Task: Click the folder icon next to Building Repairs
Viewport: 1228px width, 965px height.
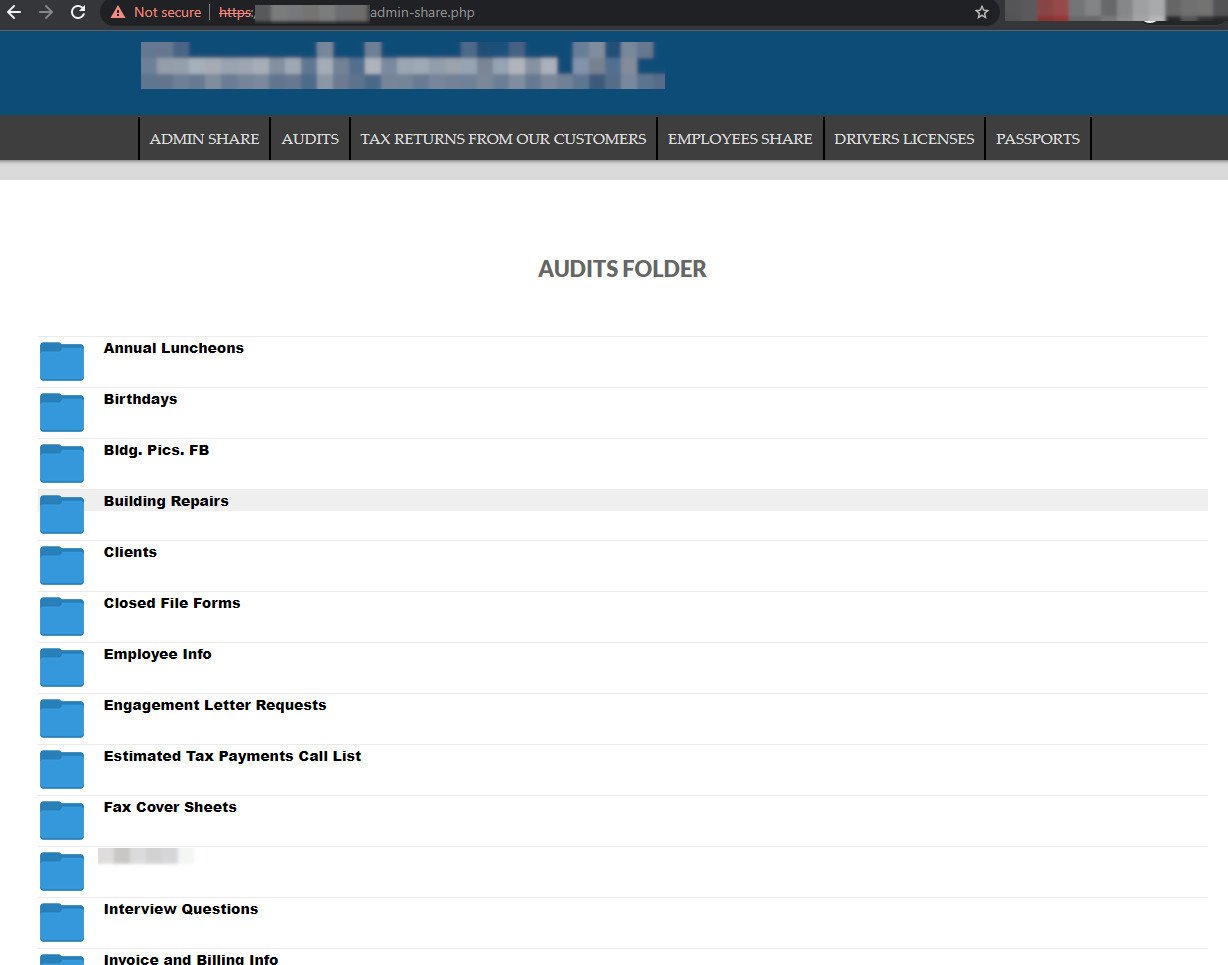Action: click(x=61, y=514)
